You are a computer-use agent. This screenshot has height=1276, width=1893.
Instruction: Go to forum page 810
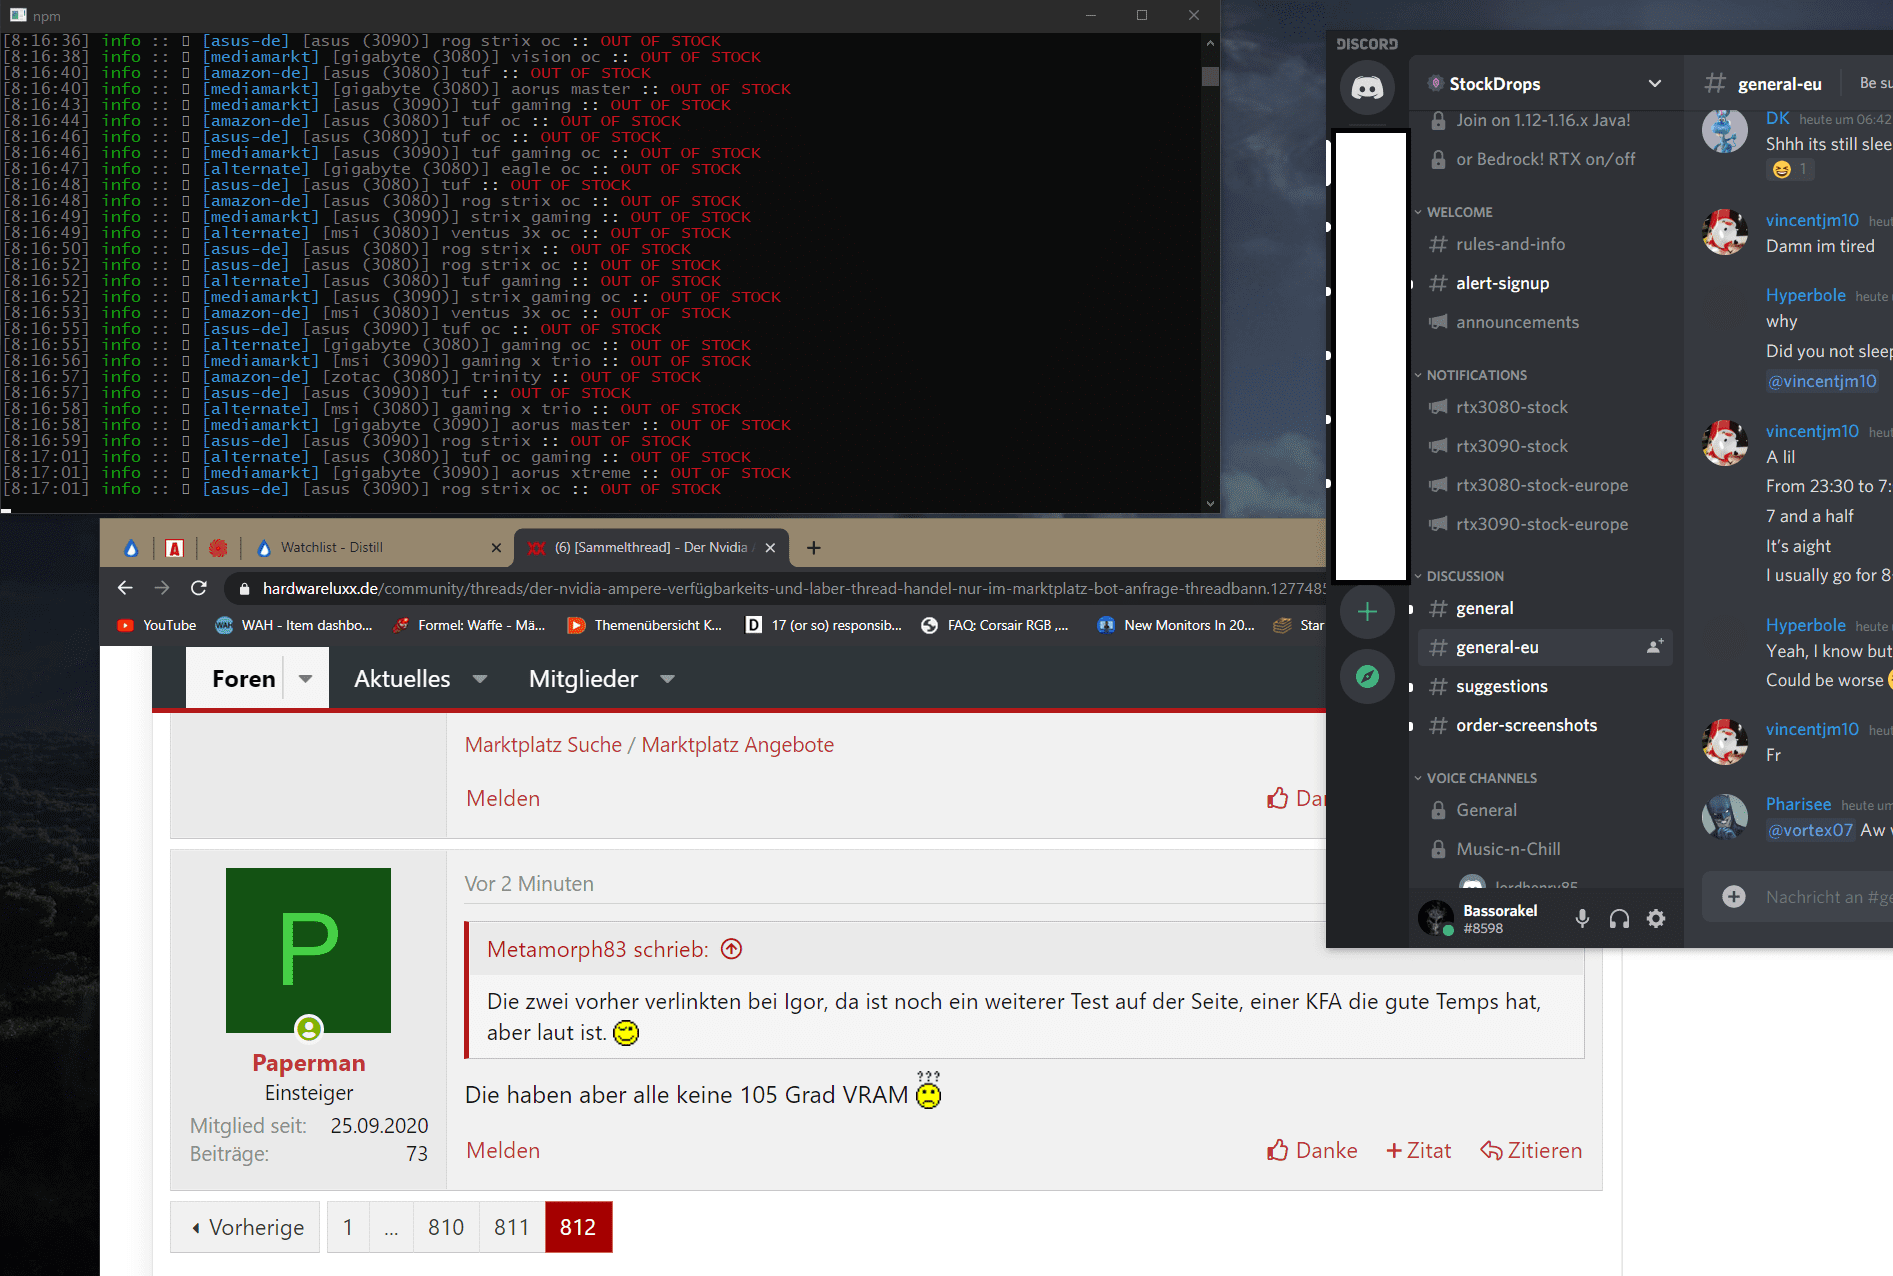pyautogui.click(x=446, y=1227)
